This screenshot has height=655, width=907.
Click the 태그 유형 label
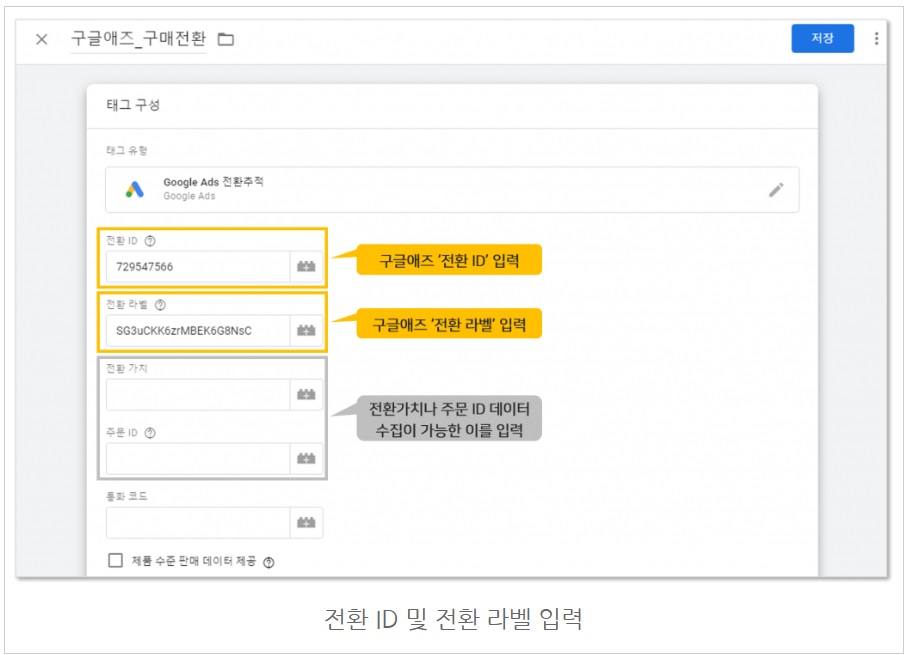127,151
